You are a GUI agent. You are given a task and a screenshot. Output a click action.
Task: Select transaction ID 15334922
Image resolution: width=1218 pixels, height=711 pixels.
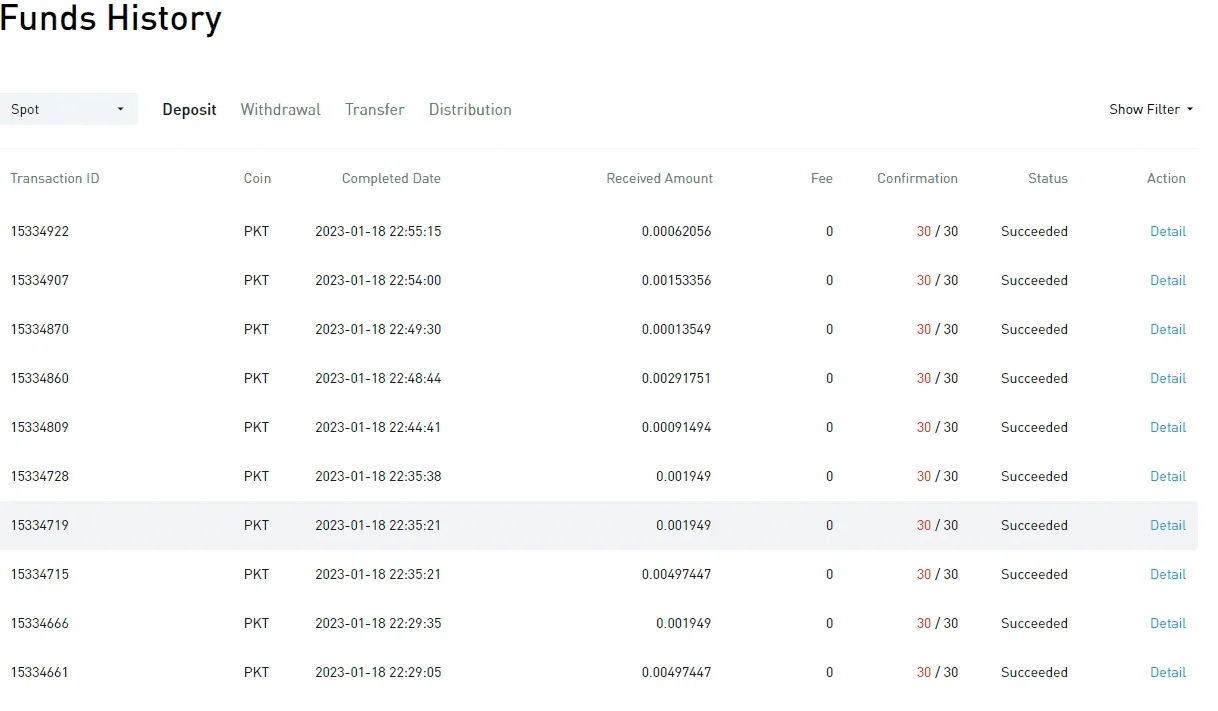pos(40,231)
